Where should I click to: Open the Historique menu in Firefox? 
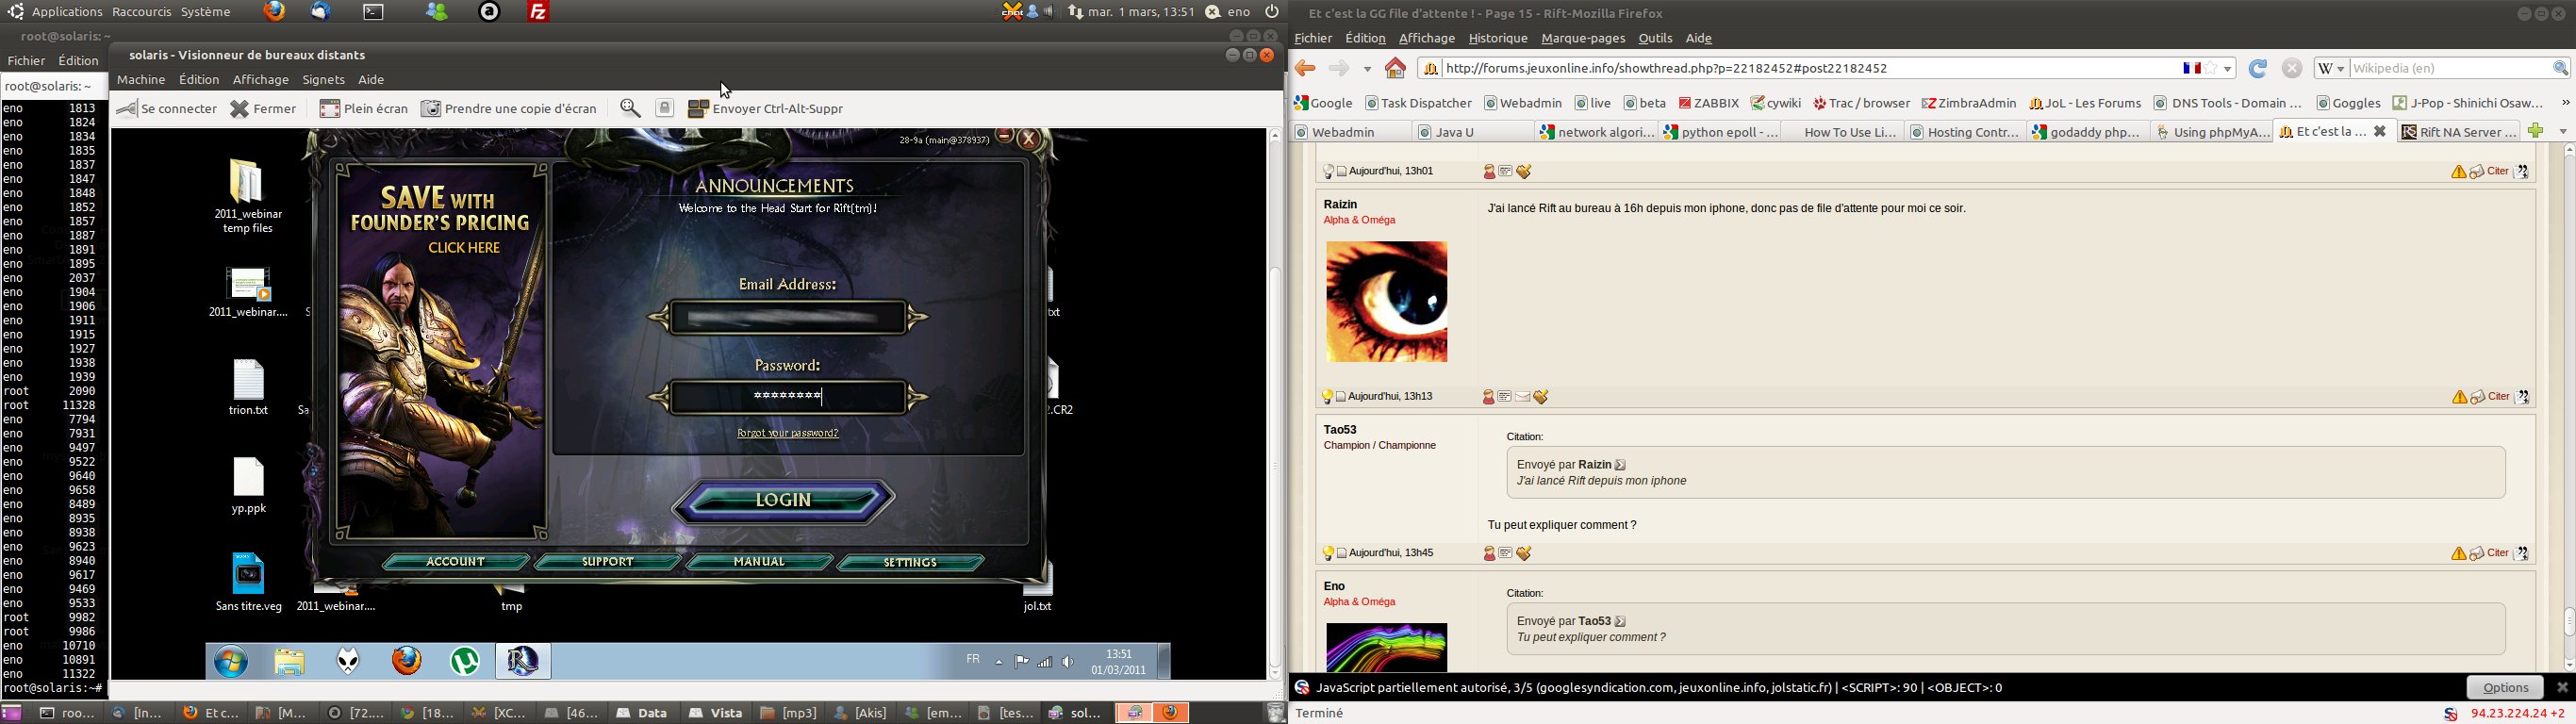1498,38
